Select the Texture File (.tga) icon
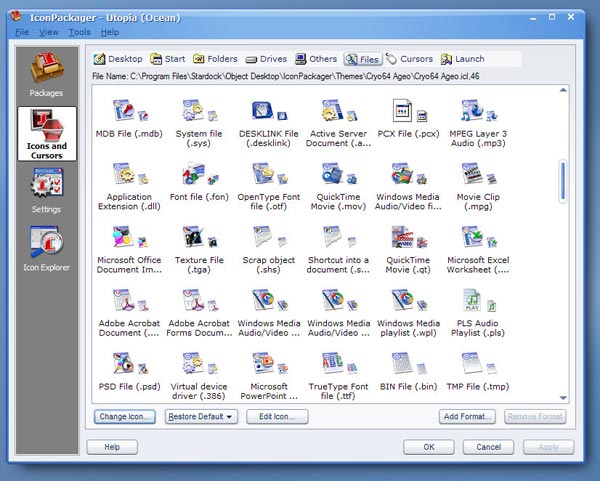The height and width of the screenshot is (481, 600). point(196,238)
